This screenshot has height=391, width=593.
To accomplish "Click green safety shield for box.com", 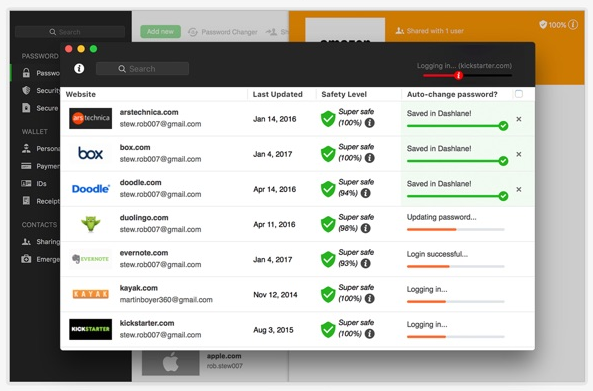I will coord(328,154).
